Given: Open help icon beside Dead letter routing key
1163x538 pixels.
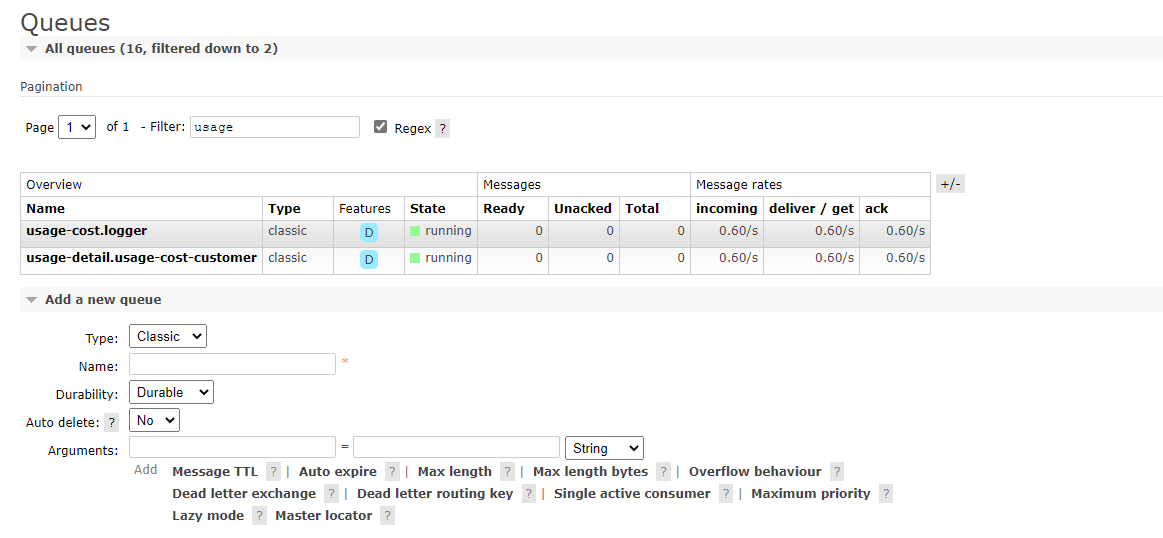Looking at the screenshot, I should 529,494.
